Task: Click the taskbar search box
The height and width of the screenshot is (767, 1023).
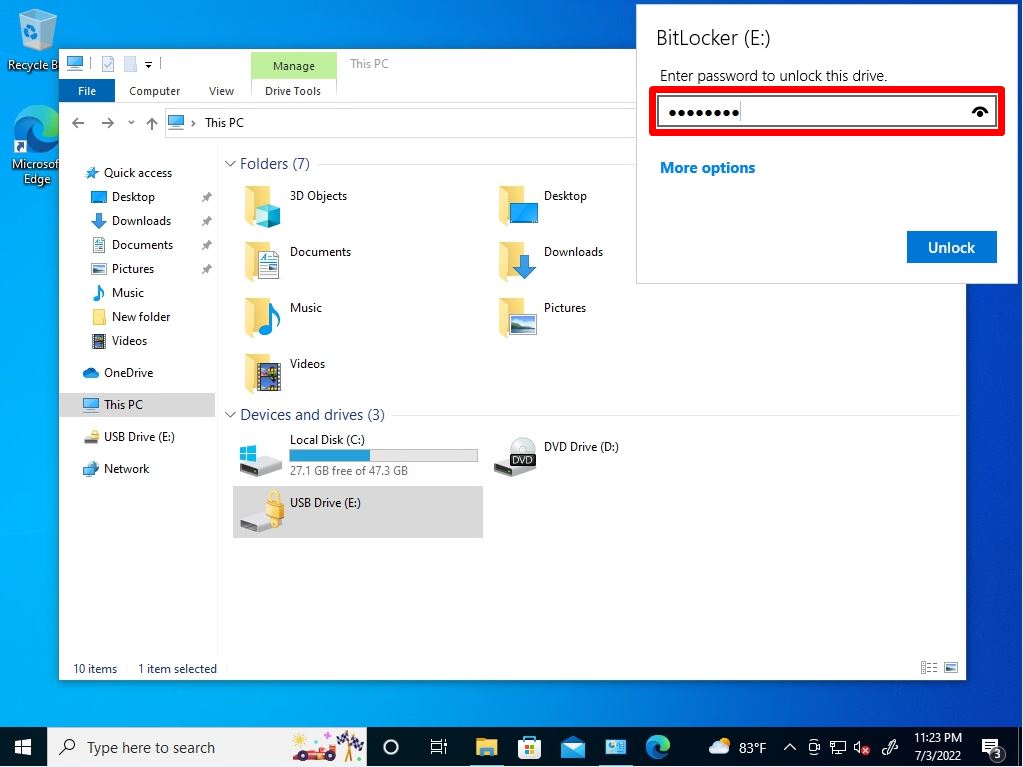Action: [207, 747]
